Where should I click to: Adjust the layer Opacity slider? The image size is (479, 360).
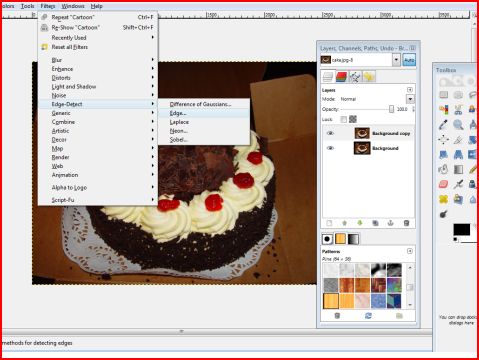[x=368, y=109]
